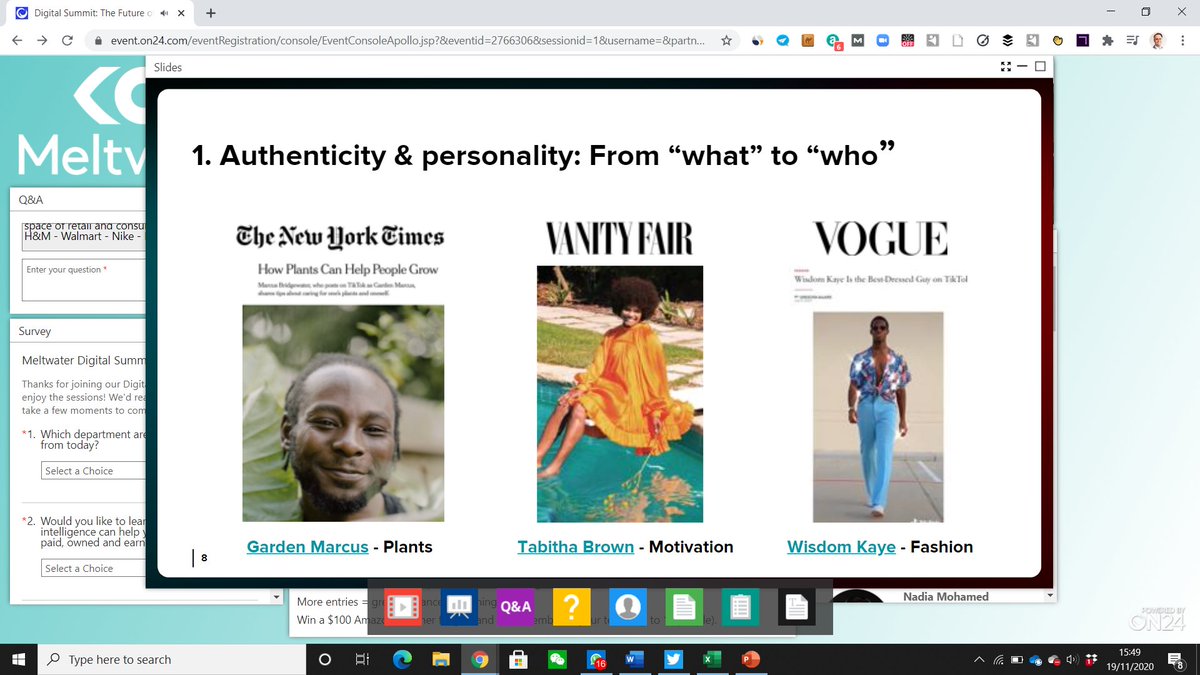Screen dimensions: 1200x675
Task: Open WeChat from taskbar
Action: click(x=557, y=659)
